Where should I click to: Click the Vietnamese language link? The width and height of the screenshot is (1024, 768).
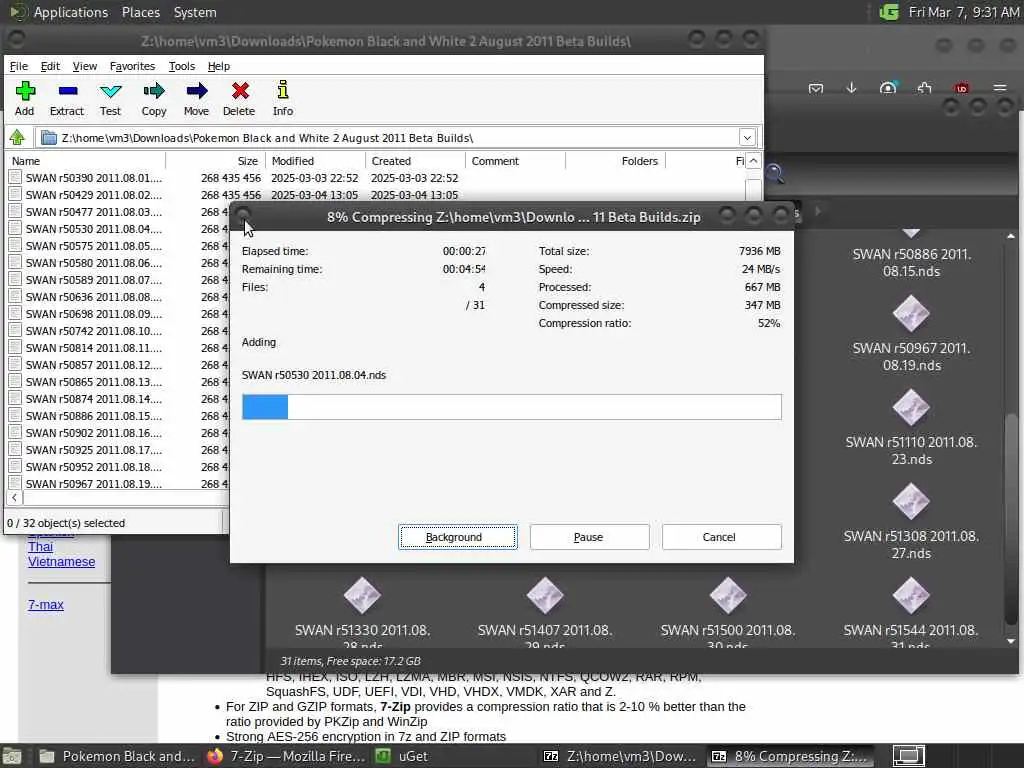(61, 562)
